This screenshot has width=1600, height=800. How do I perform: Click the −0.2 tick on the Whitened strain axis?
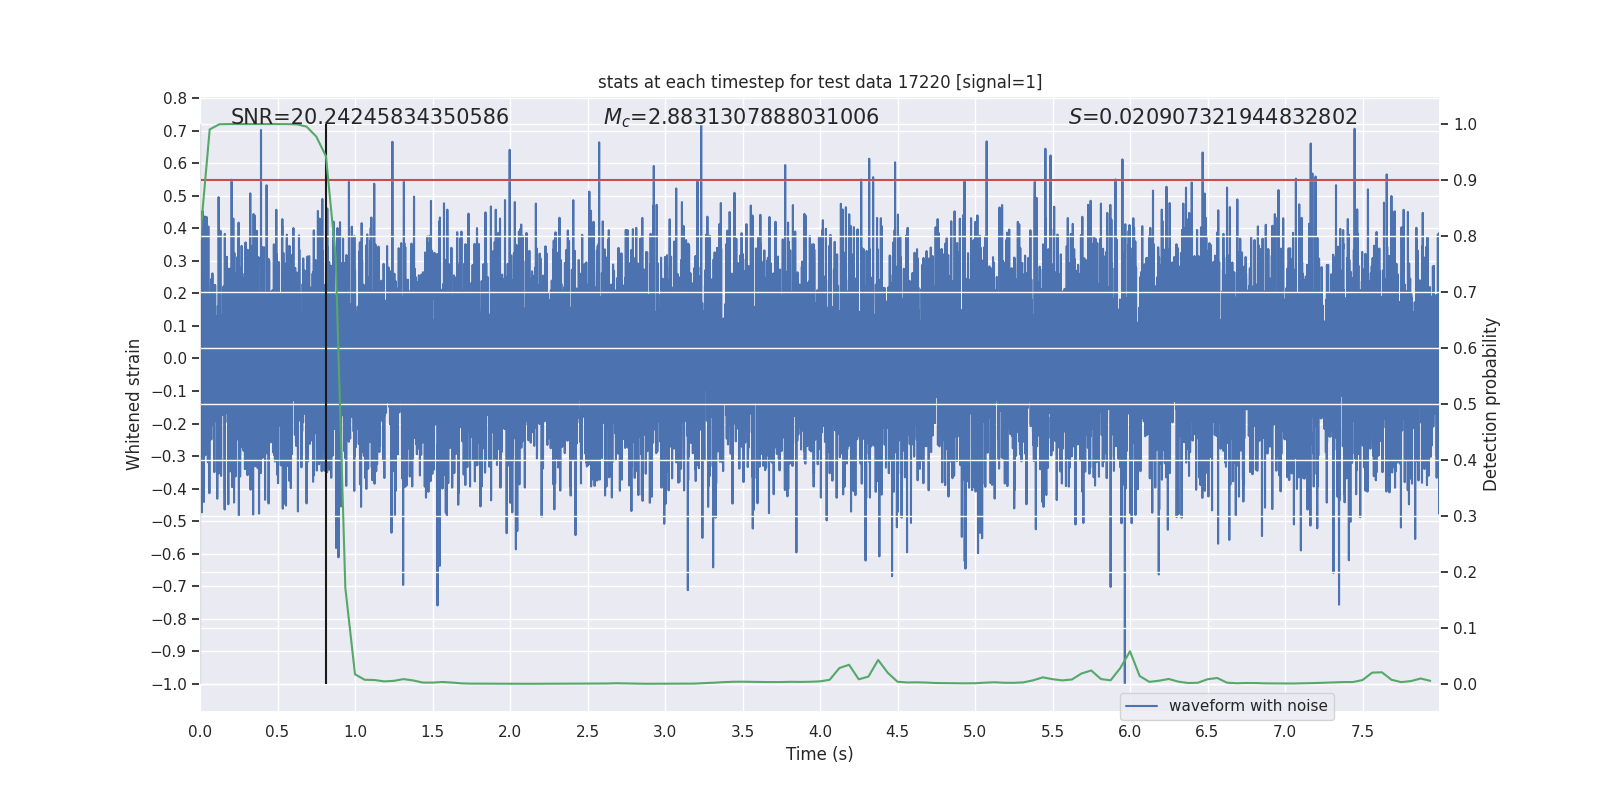click(x=169, y=424)
